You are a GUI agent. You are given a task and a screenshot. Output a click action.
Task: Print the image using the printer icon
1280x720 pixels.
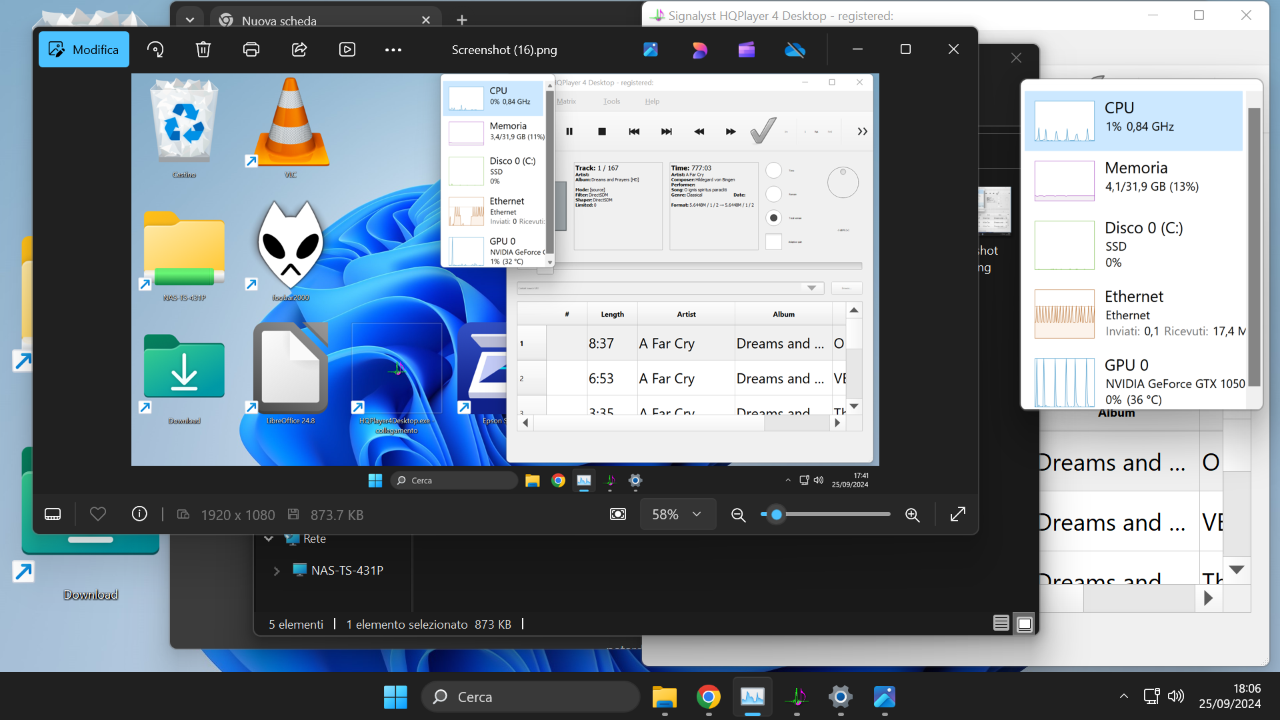pos(251,49)
